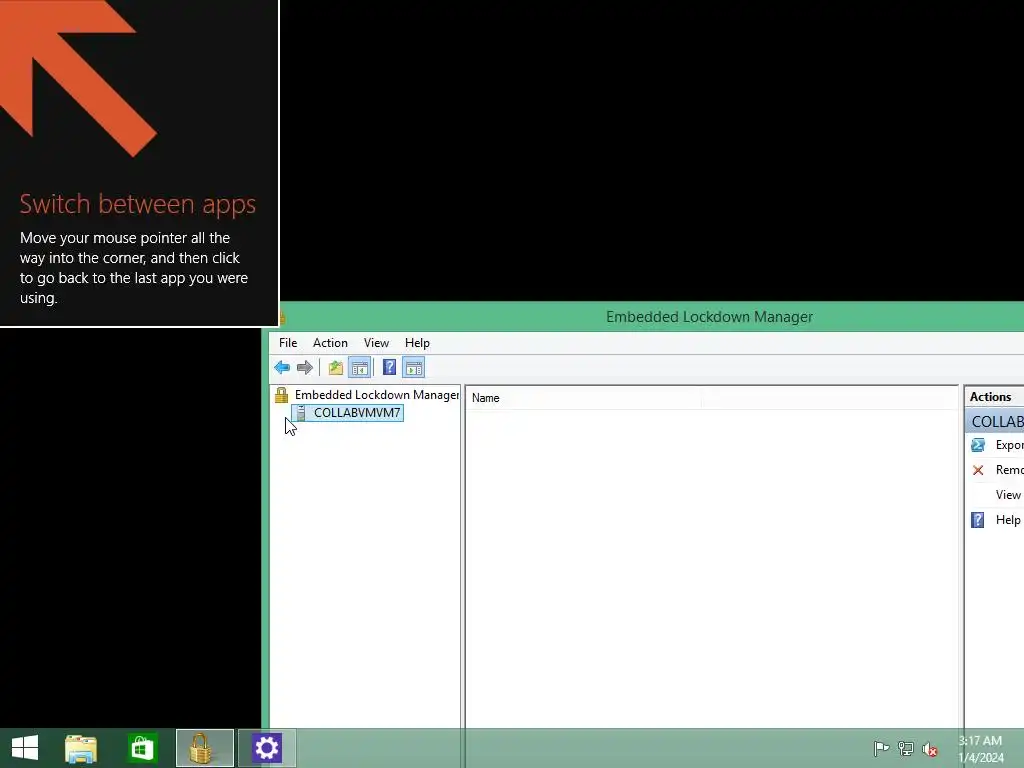Screen dimensions: 1024x768
Task: Open the Windows Start button
Action: (25, 748)
